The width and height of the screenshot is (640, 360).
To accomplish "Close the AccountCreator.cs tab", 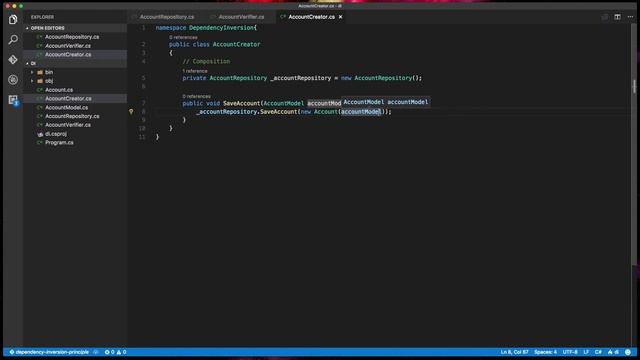I will pyautogui.click(x=340, y=17).
